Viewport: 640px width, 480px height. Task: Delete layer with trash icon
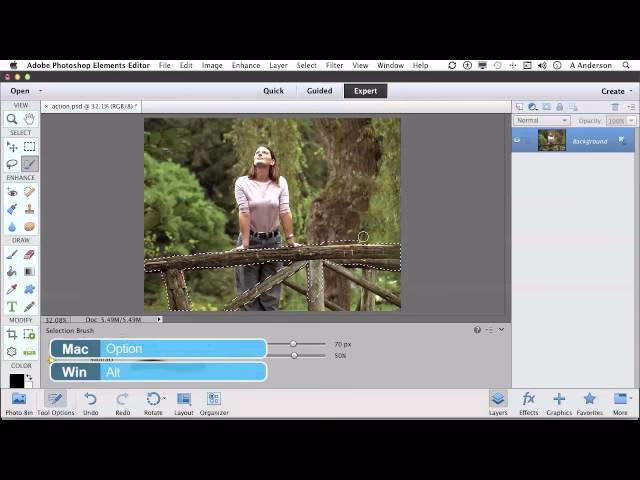tap(615, 107)
